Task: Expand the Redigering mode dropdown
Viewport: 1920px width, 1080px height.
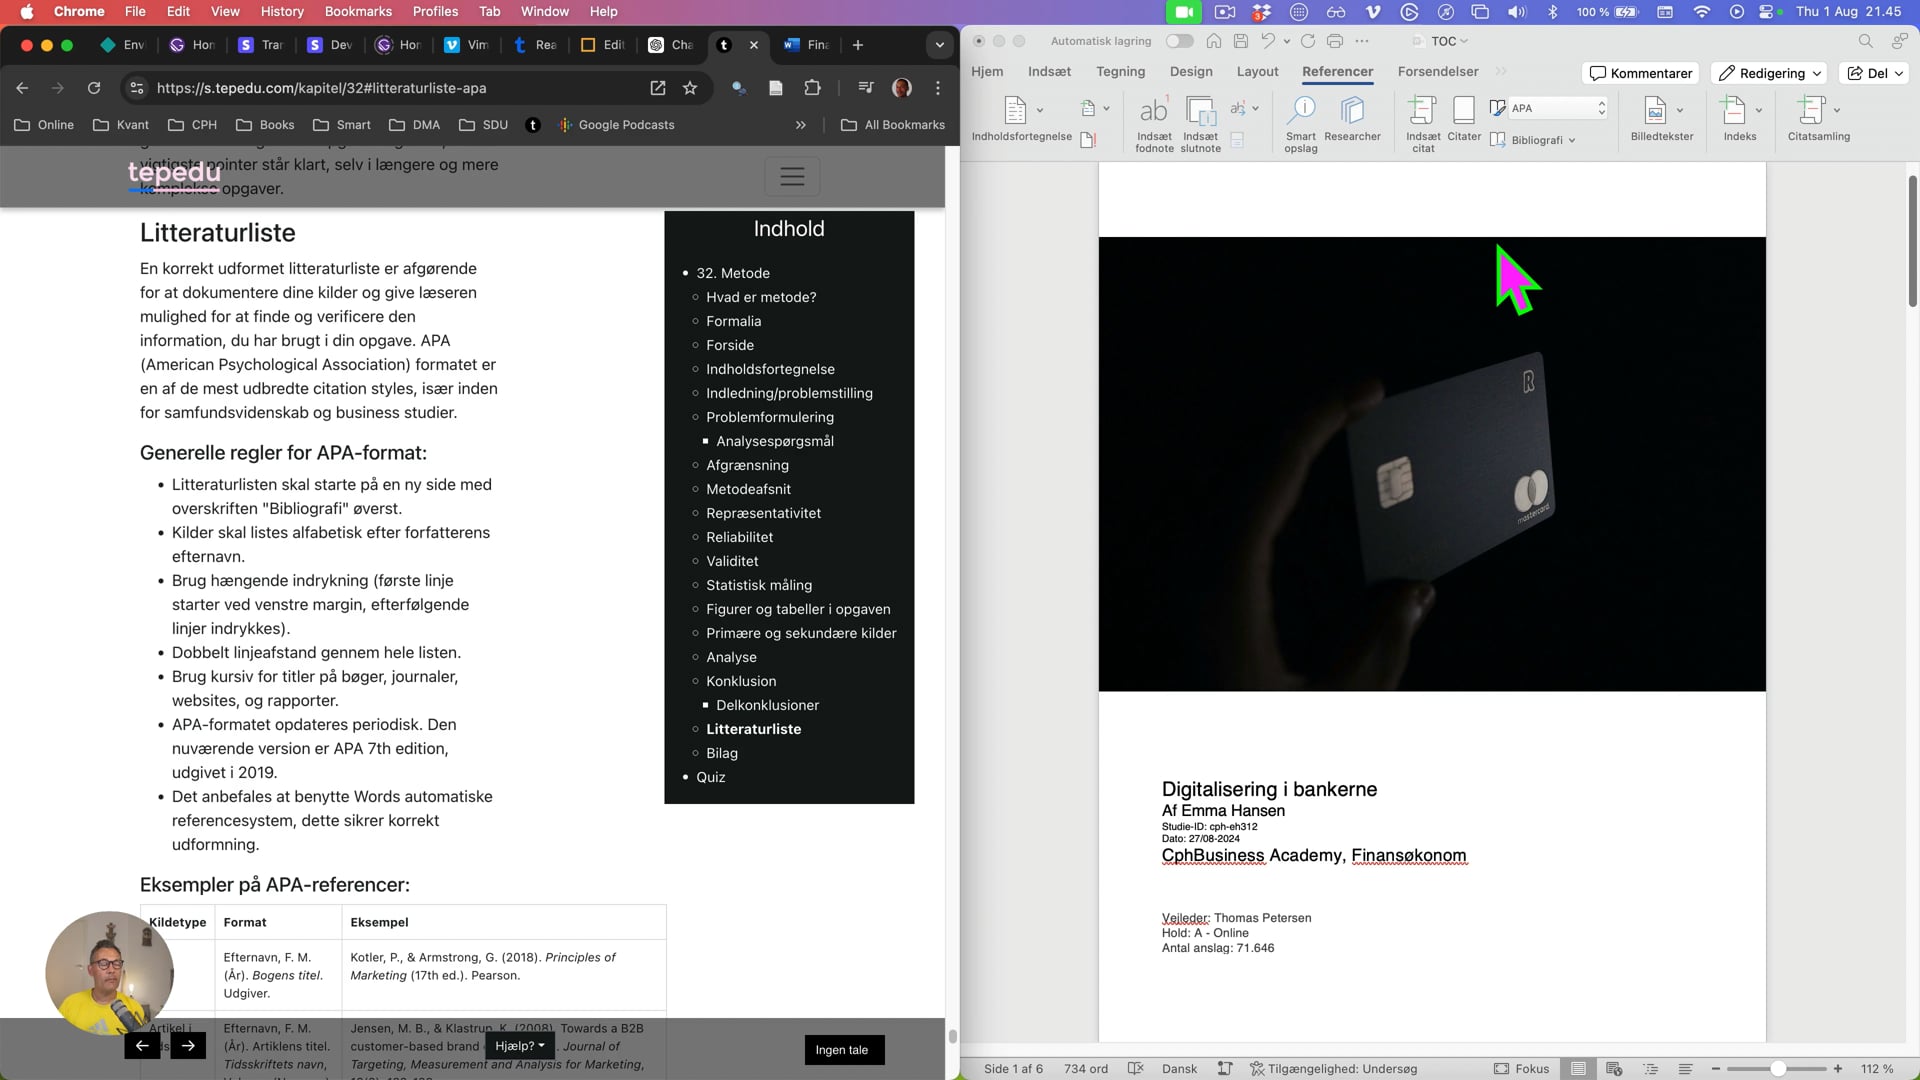Action: (x=1817, y=73)
